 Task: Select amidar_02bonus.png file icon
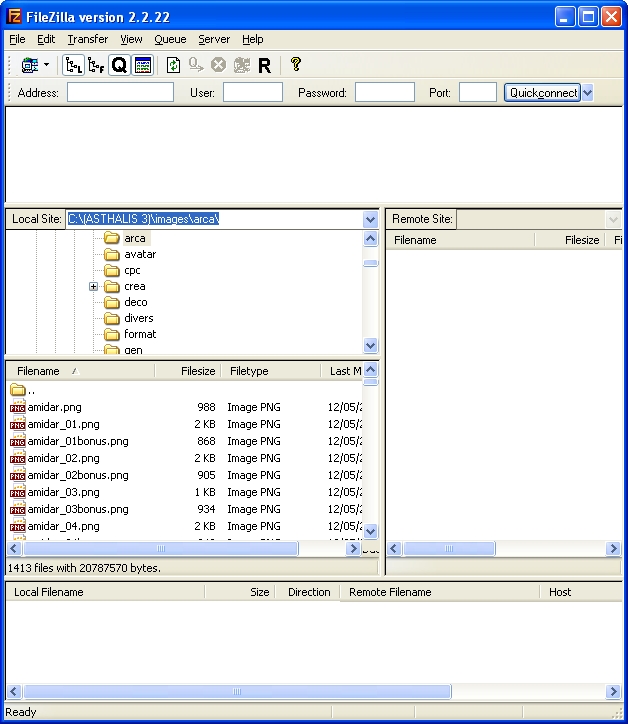(x=18, y=475)
